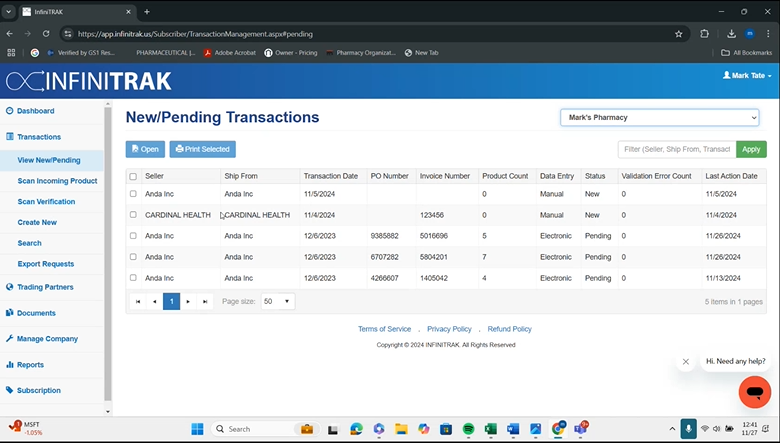Sort by Last Action Date column
Screen dimensions: 780x443
coord(731,176)
